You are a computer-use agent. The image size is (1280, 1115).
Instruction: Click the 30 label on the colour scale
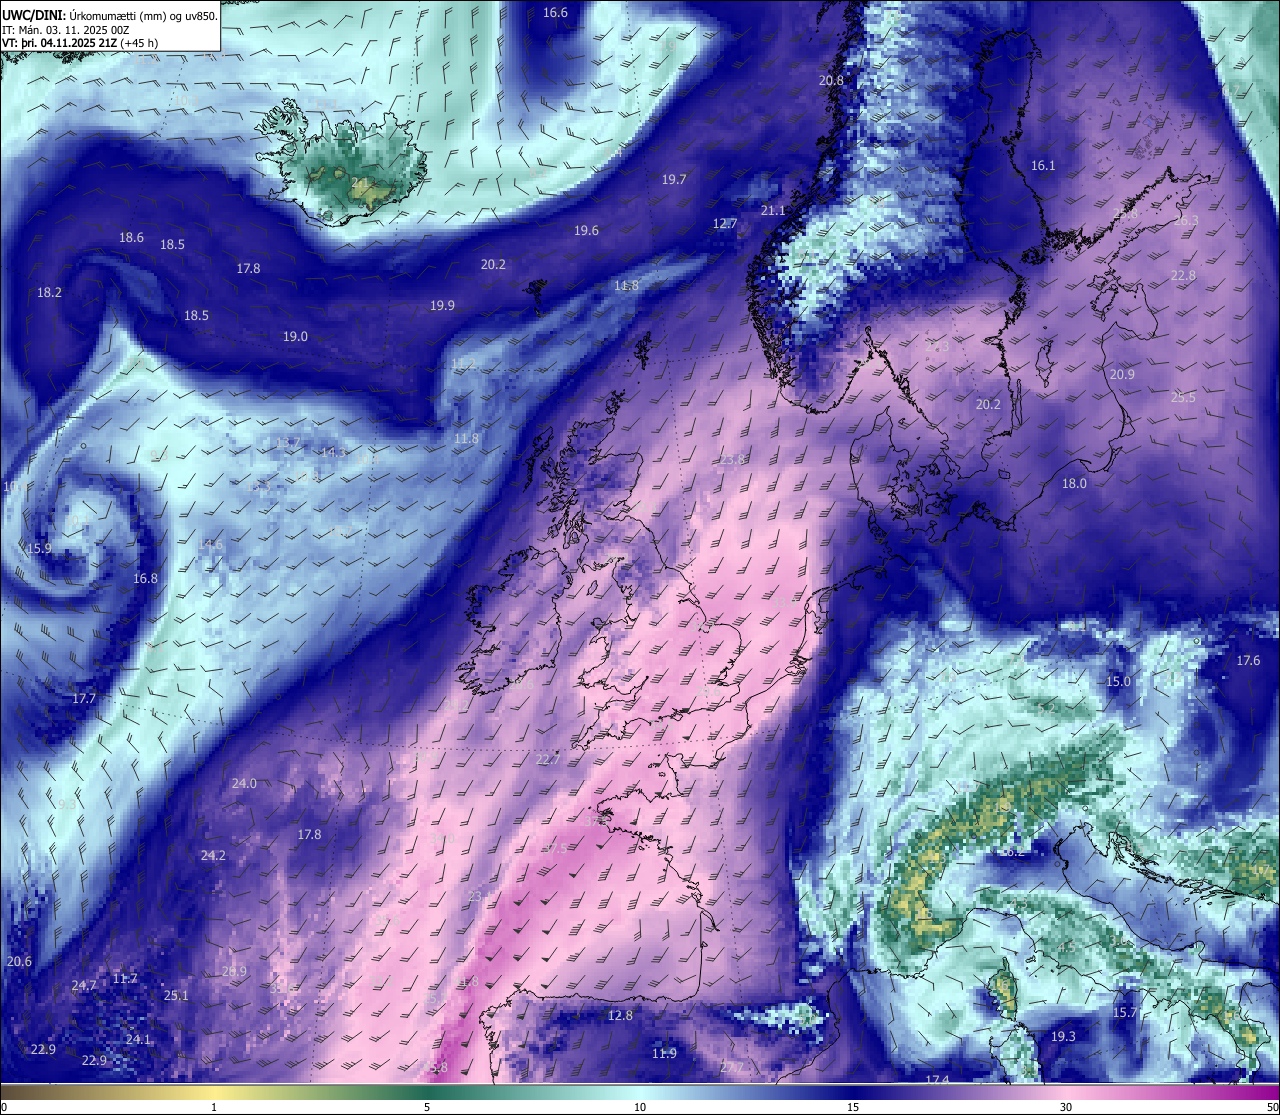pyautogui.click(x=1066, y=1107)
